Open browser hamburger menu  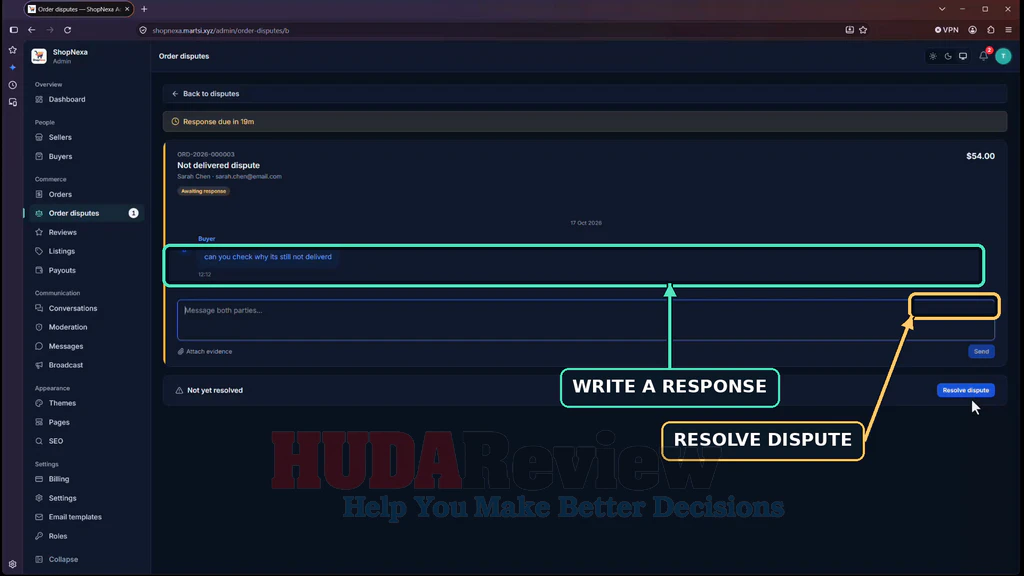tap(1009, 30)
